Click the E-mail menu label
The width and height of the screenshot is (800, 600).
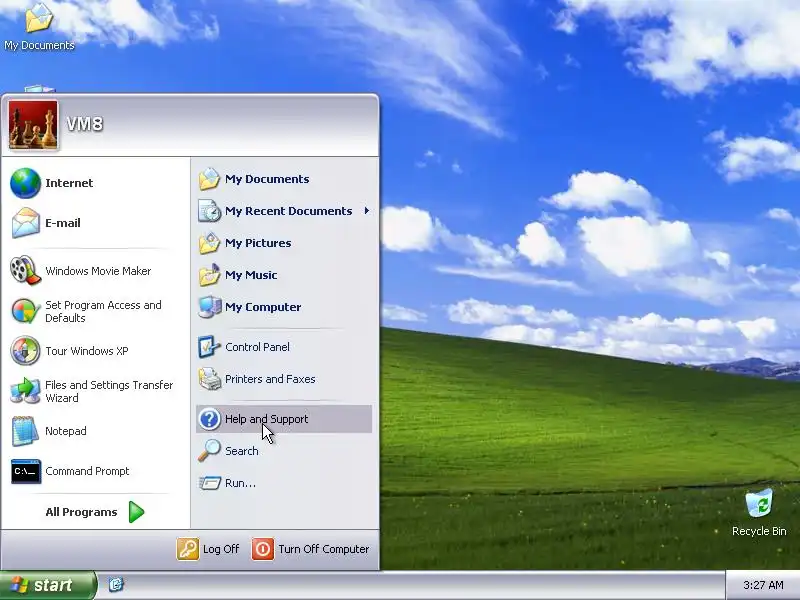pos(63,223)
